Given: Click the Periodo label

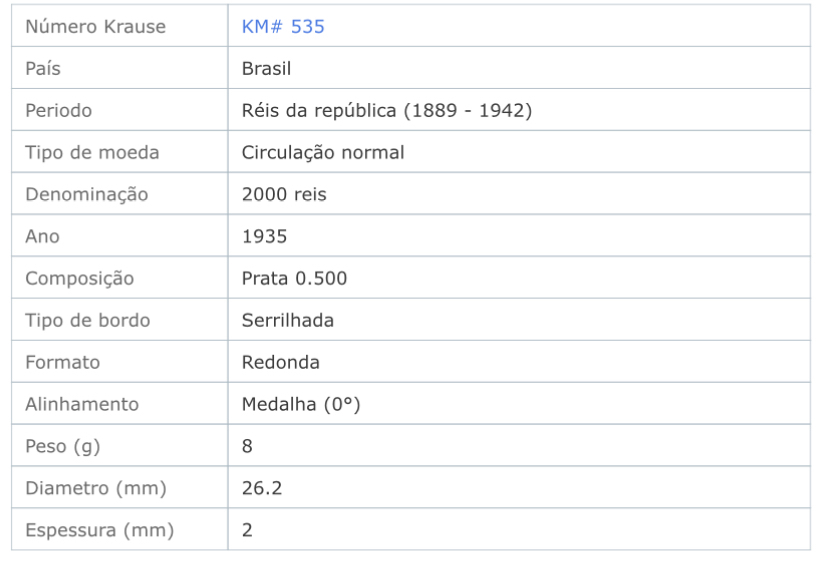Looking at the screenshot, I should coord(59,110).
